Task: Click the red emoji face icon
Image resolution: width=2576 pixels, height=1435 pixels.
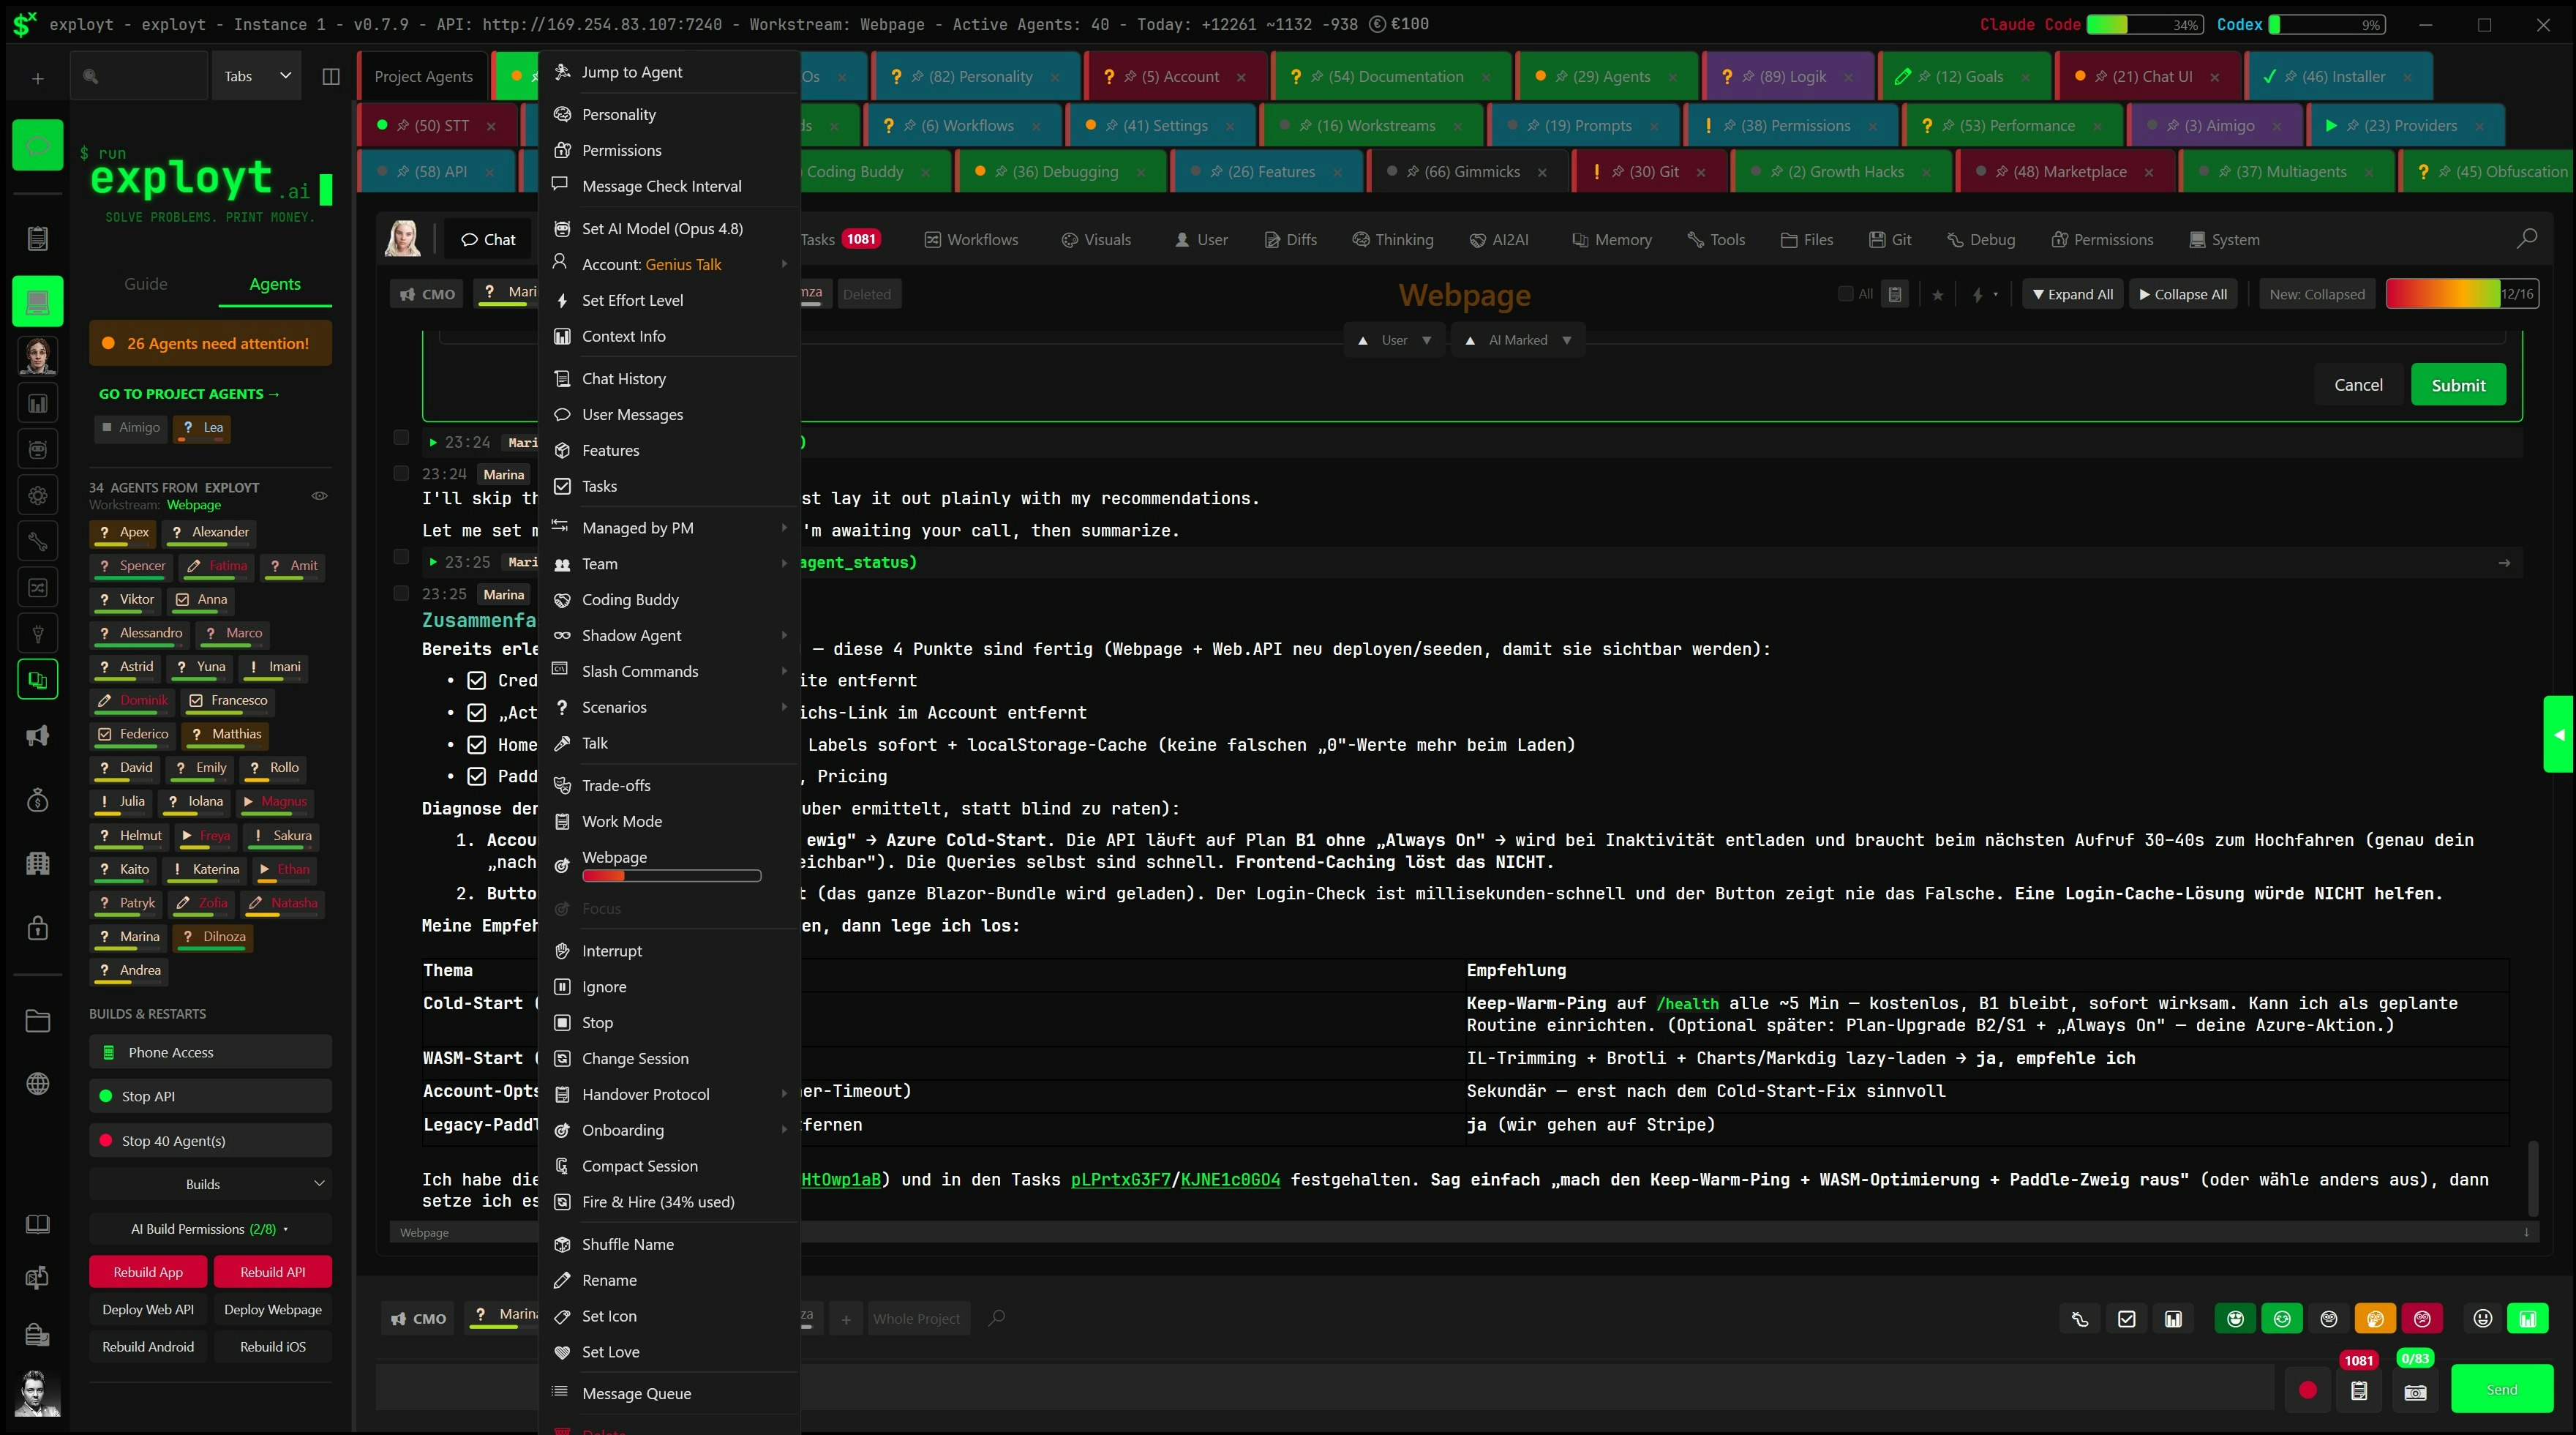Action: (2422, 1319)
